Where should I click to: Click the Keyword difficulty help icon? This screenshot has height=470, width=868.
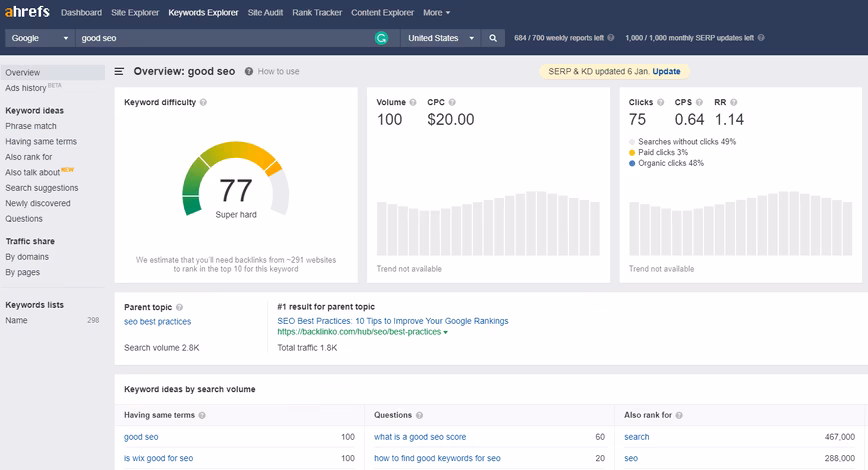coord(203,102)
